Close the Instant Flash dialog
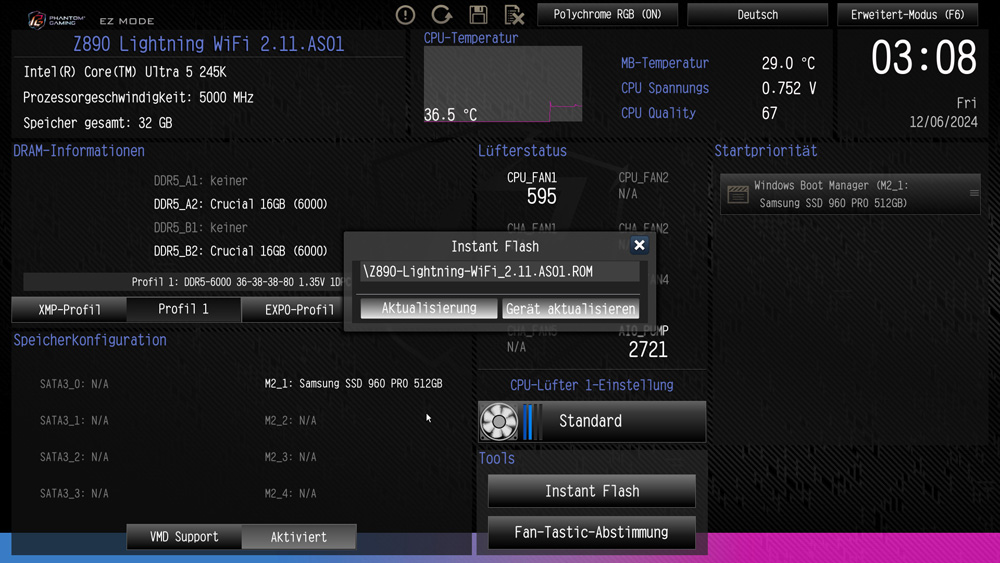The image size is (1000, 563). coord(639,245)
